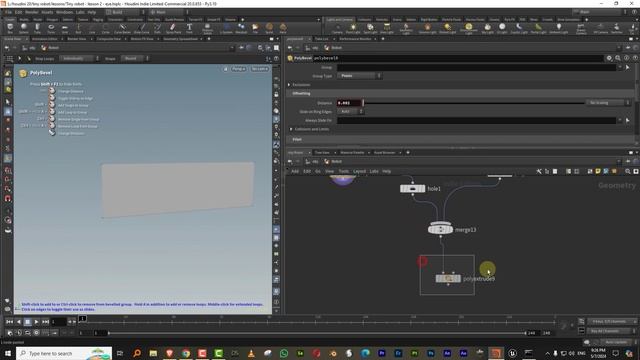640x360 pixels.
Task: Play the timeline forward
Action: (x=36, y=322)
